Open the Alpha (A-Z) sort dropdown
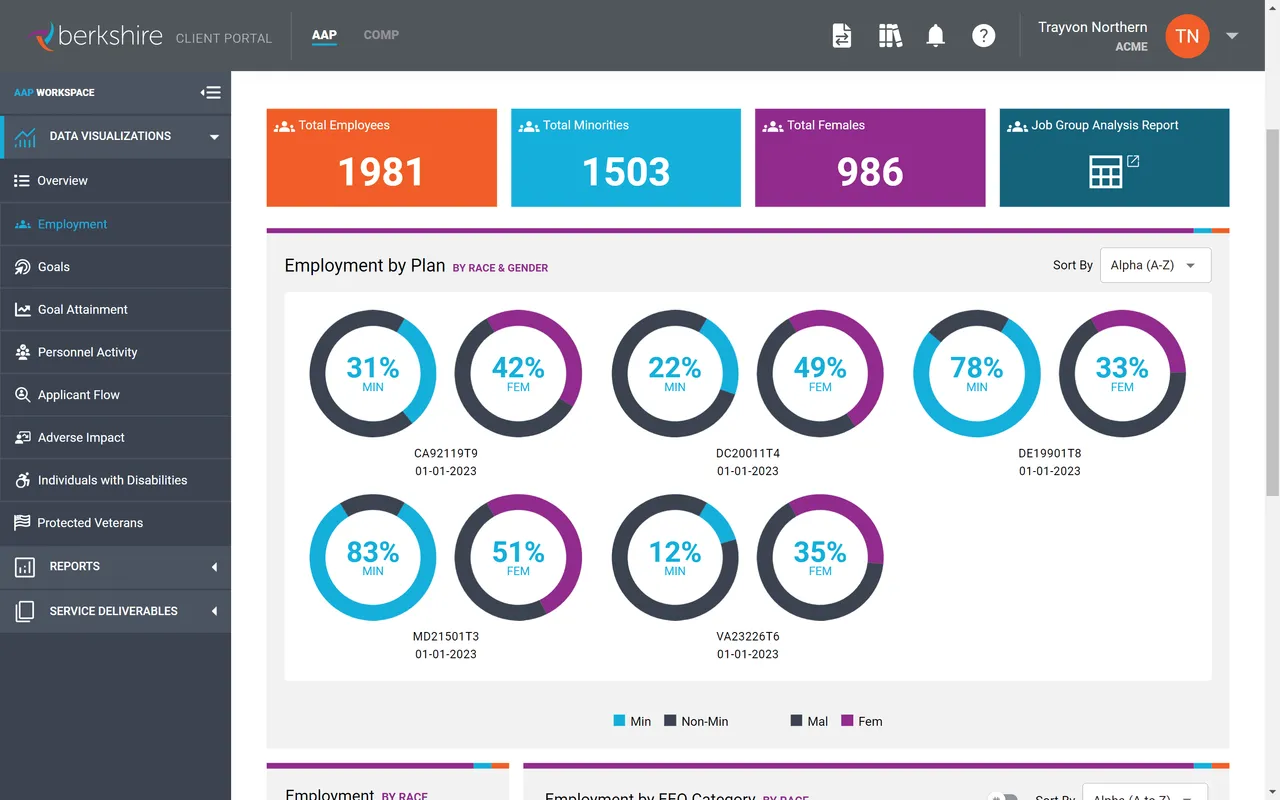The width and height of the screenshot is (1280, 800). coord(1155,264)
